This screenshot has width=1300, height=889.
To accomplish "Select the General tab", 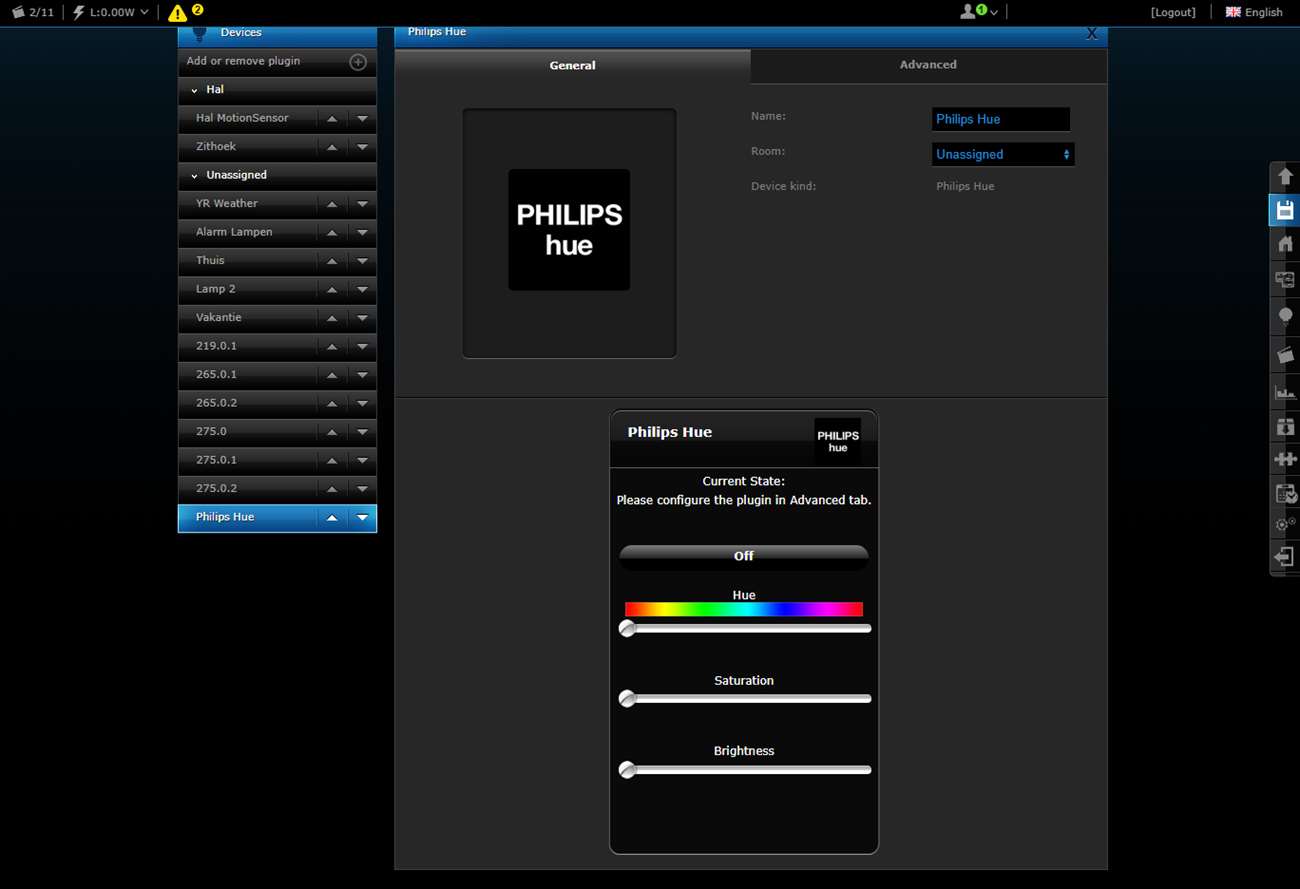I will 572,66.
